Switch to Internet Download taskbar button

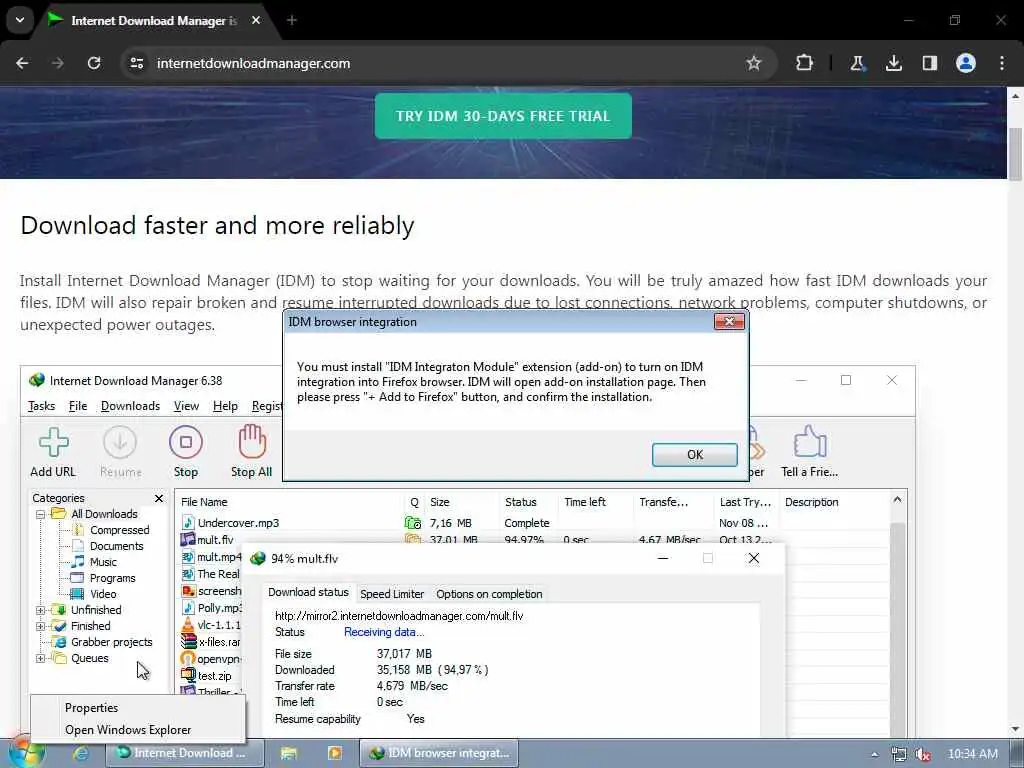[x=185, y=753]
